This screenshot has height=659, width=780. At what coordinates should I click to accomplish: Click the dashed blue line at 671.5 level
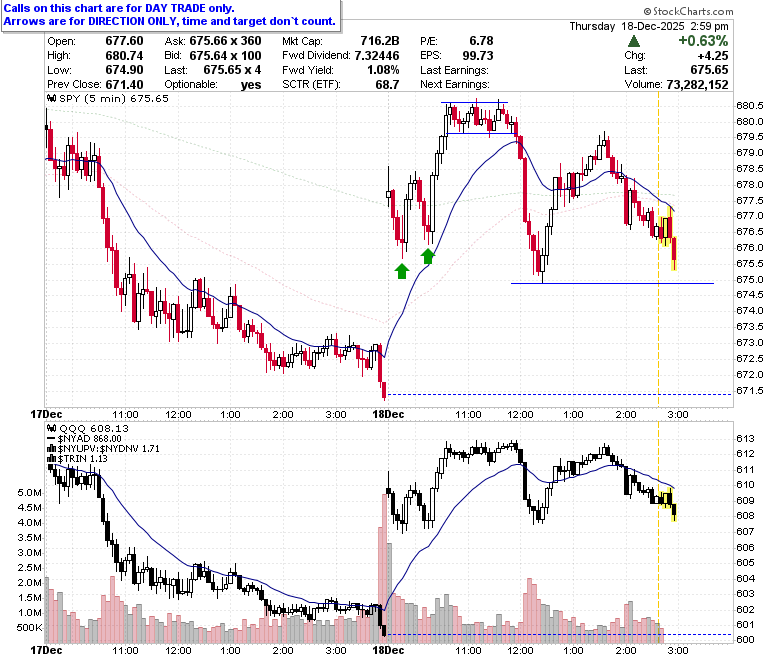tap(559, 394)
